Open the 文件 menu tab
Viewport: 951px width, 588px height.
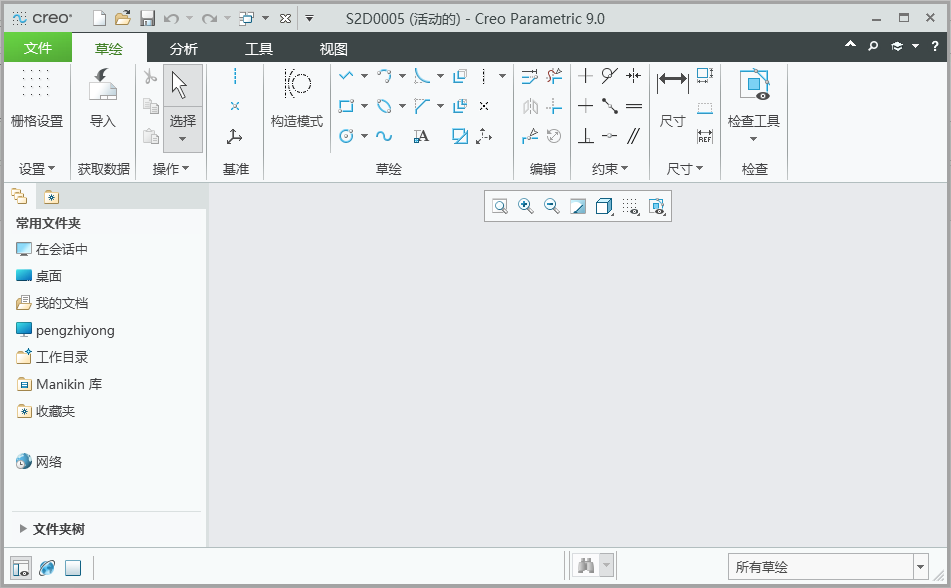(x=38, y=48)
